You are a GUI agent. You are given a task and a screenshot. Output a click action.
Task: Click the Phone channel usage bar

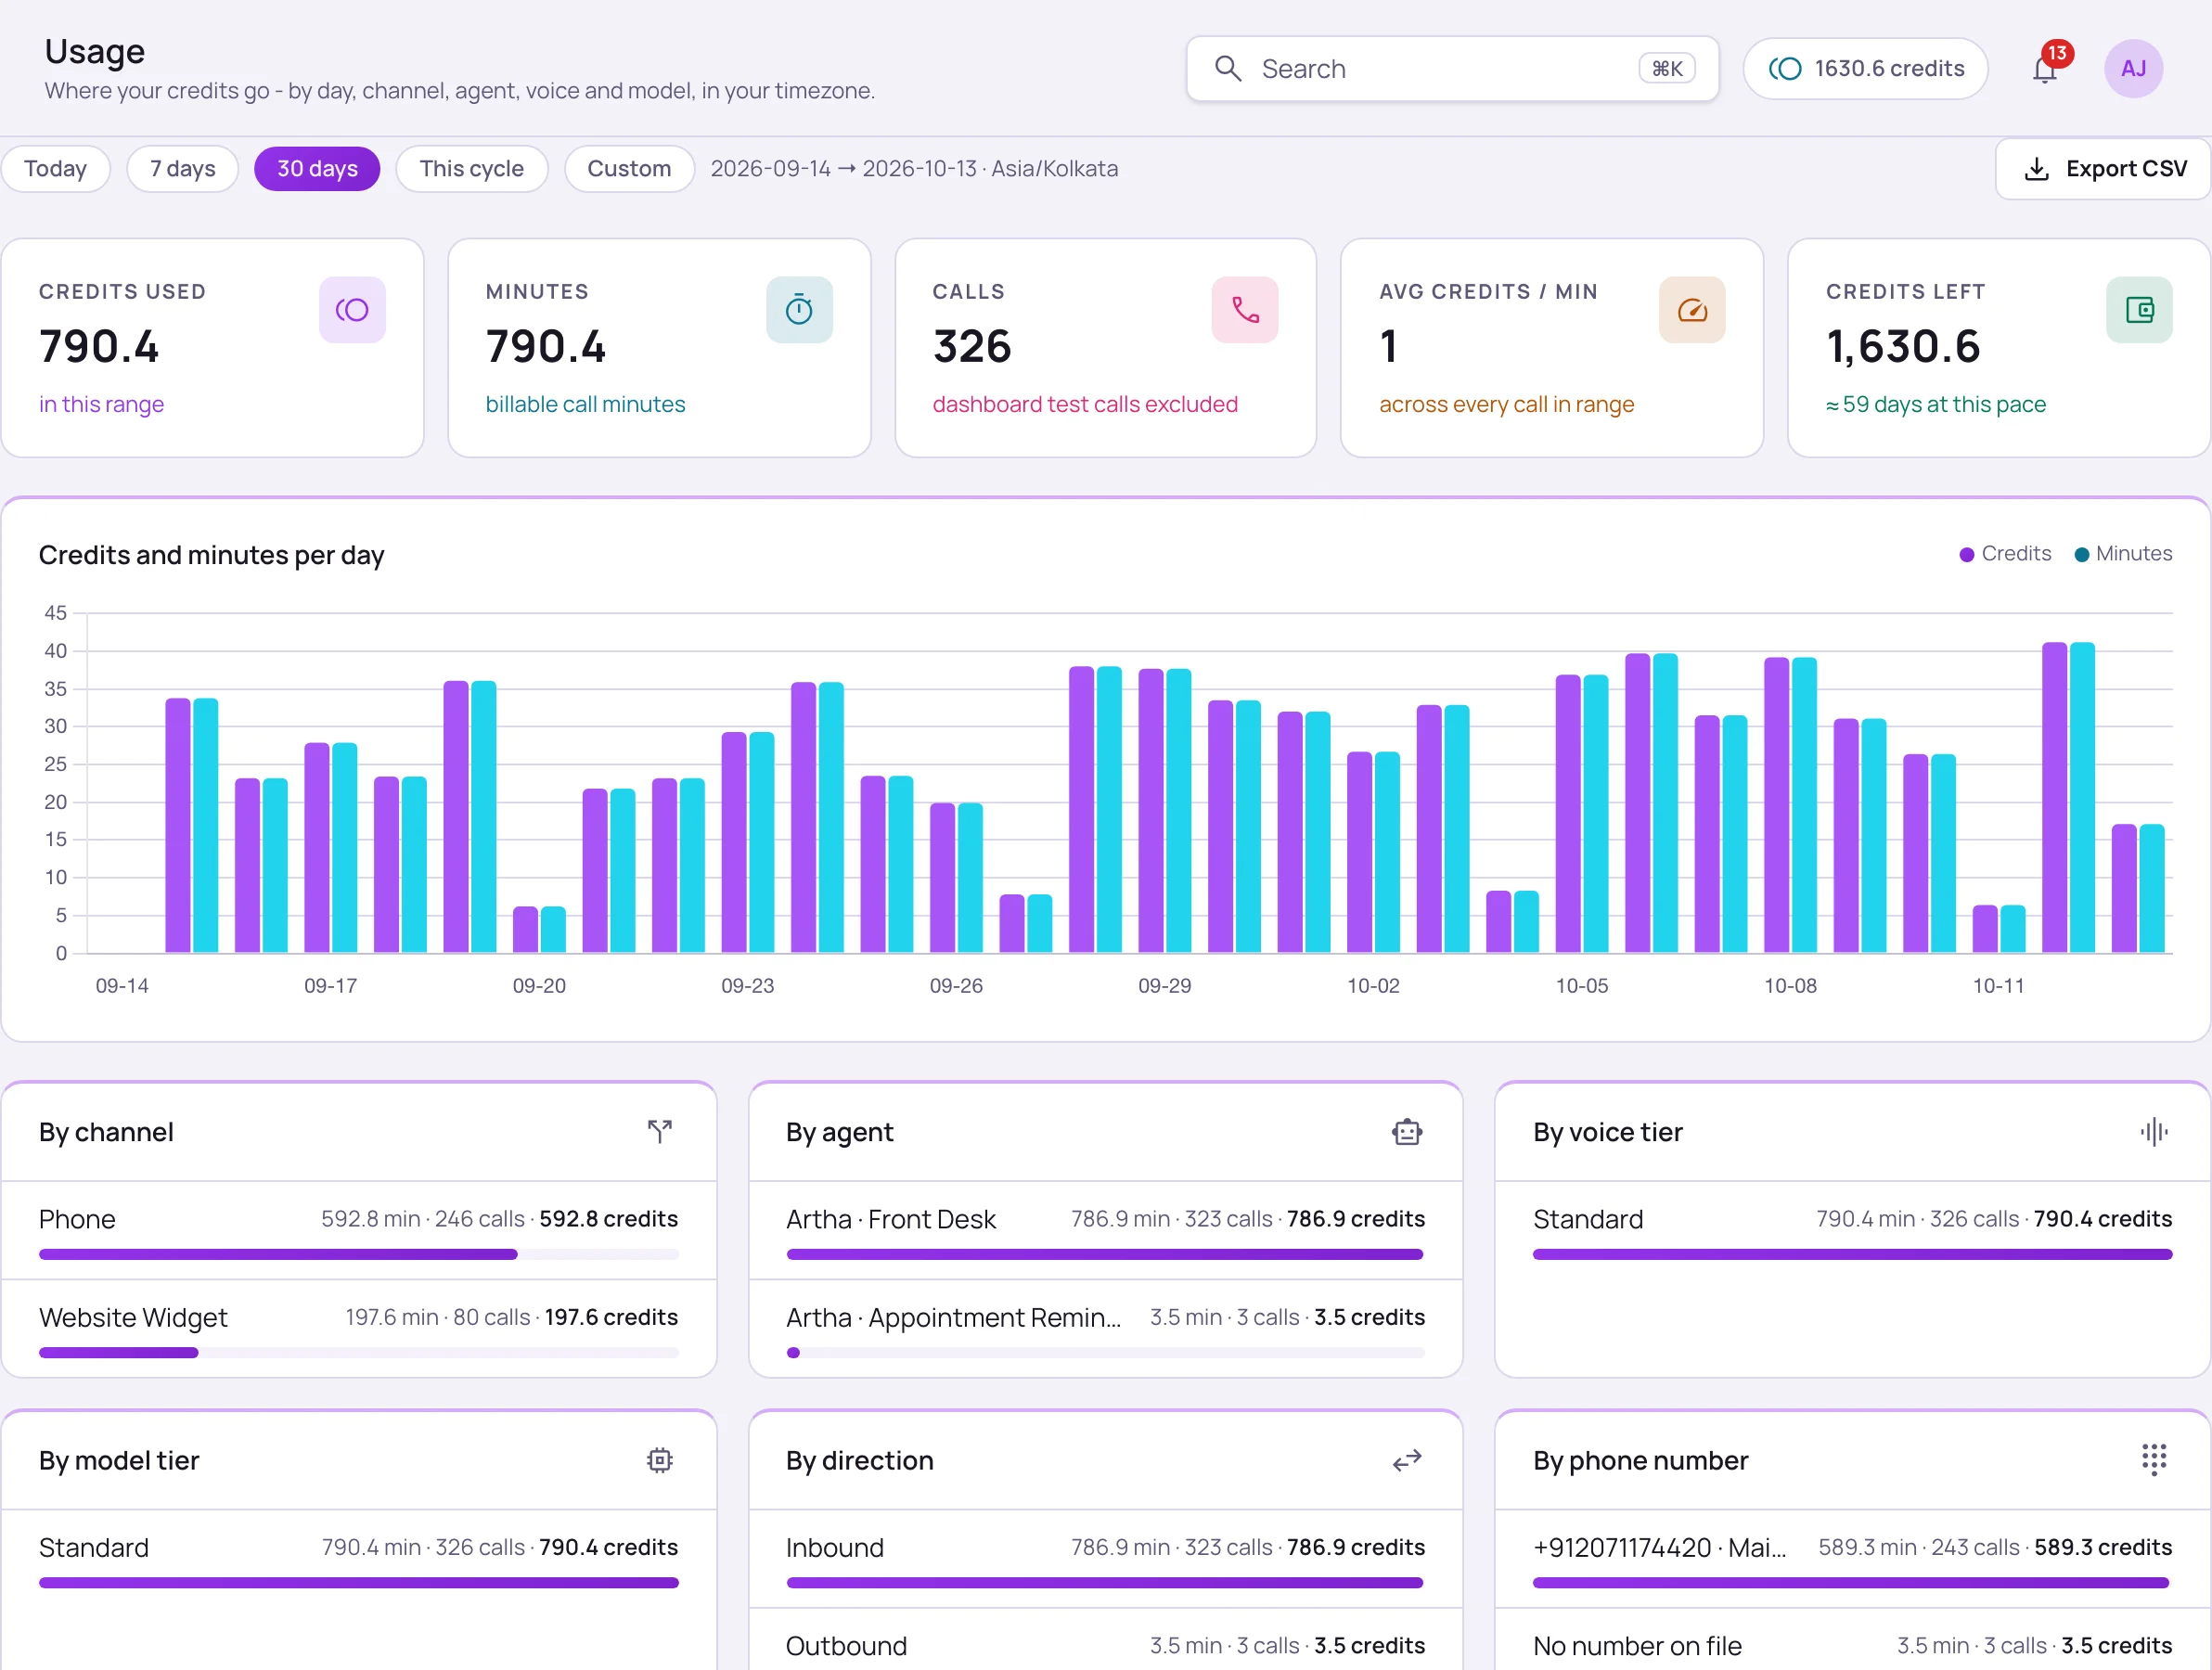click(358, 1254)
